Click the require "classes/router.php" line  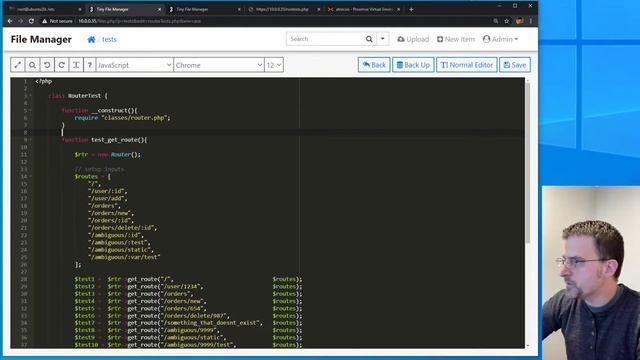pyautogui.click(x=122, y=118)
